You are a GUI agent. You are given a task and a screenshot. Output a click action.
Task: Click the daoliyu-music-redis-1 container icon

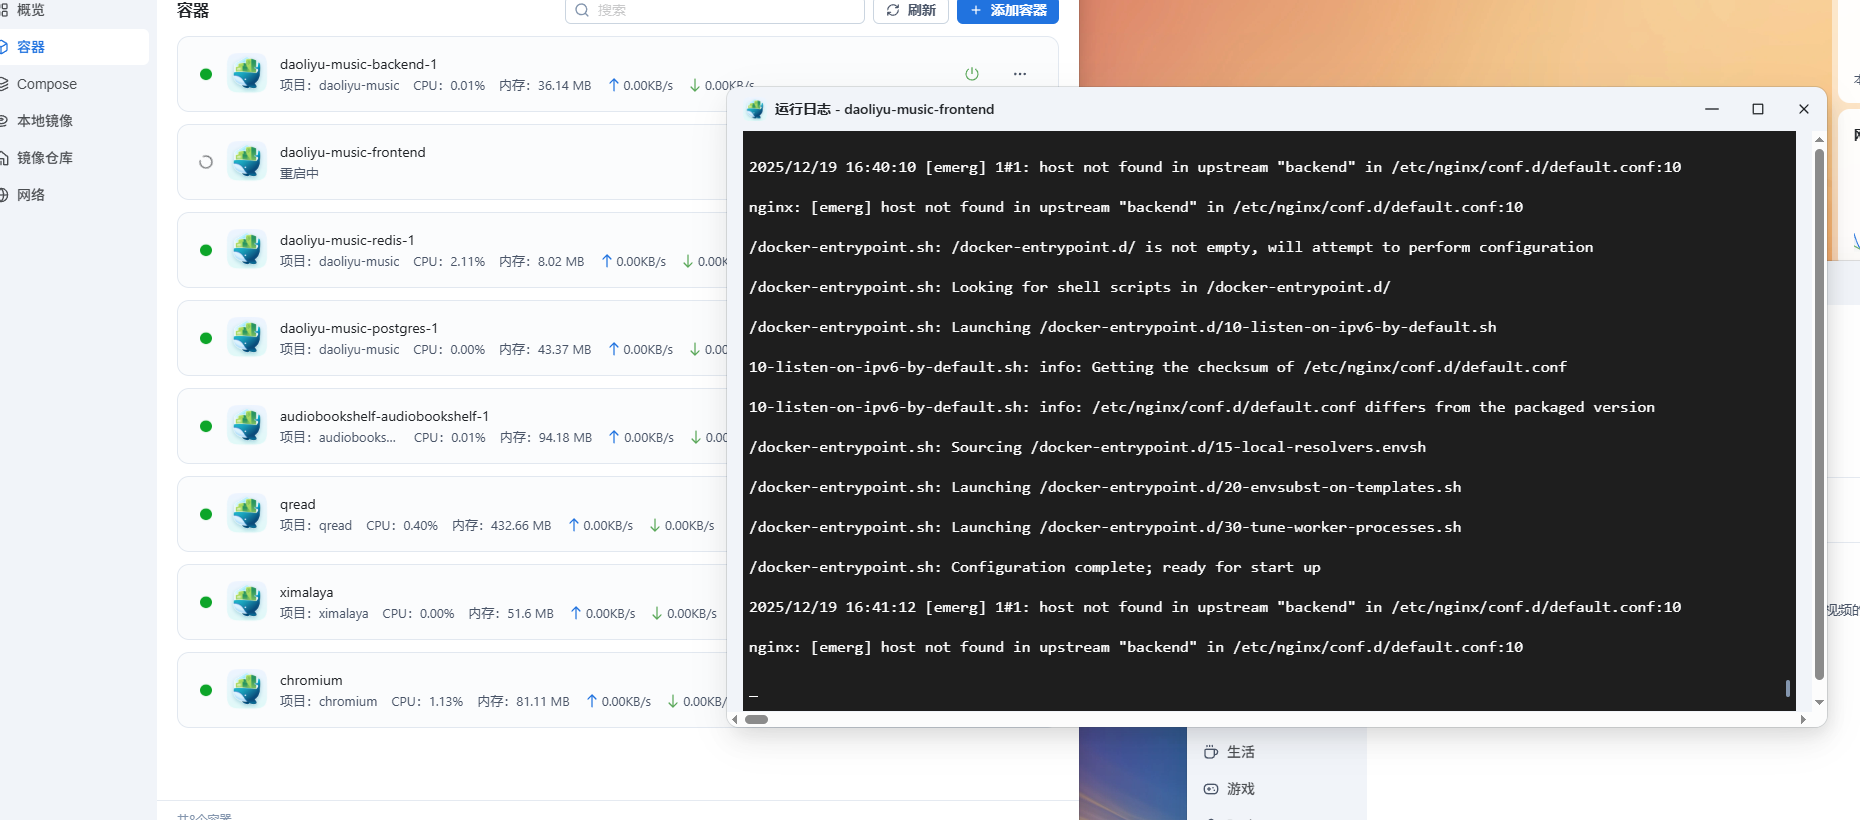(x=247, y=250)
